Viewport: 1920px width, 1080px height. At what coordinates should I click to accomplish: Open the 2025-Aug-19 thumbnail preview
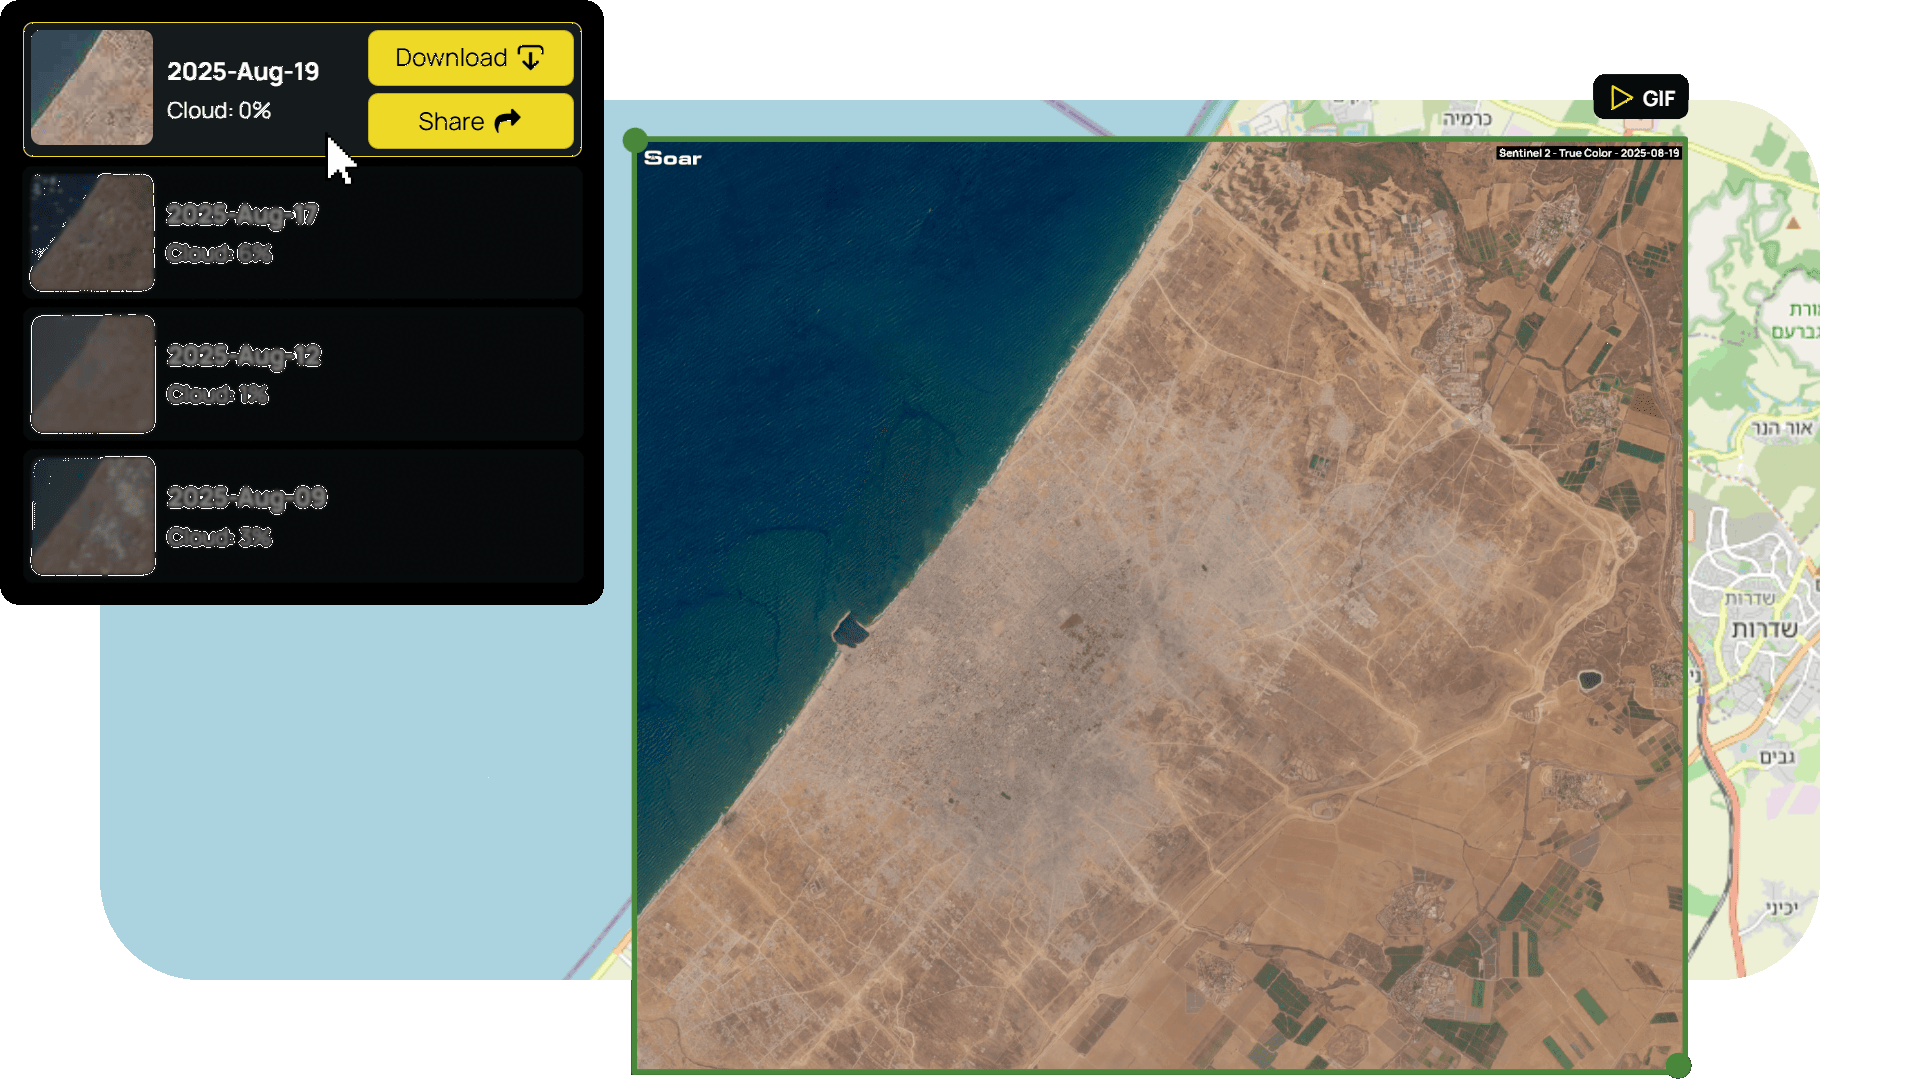point(92,88)
